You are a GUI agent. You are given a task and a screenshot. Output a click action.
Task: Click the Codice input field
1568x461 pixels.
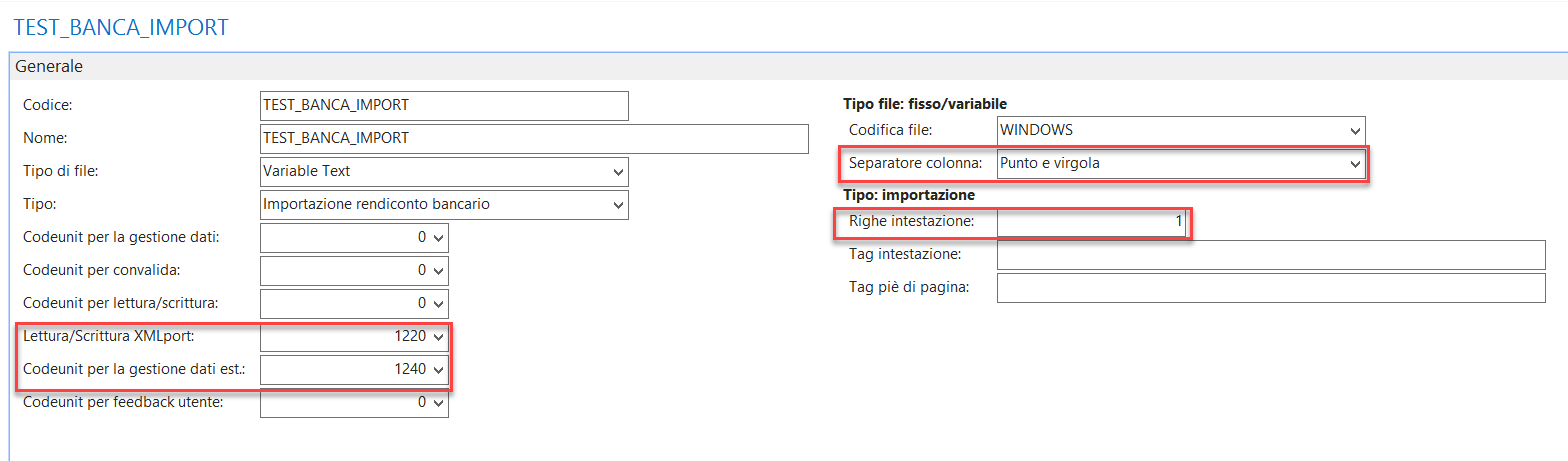tap(444, 105)
